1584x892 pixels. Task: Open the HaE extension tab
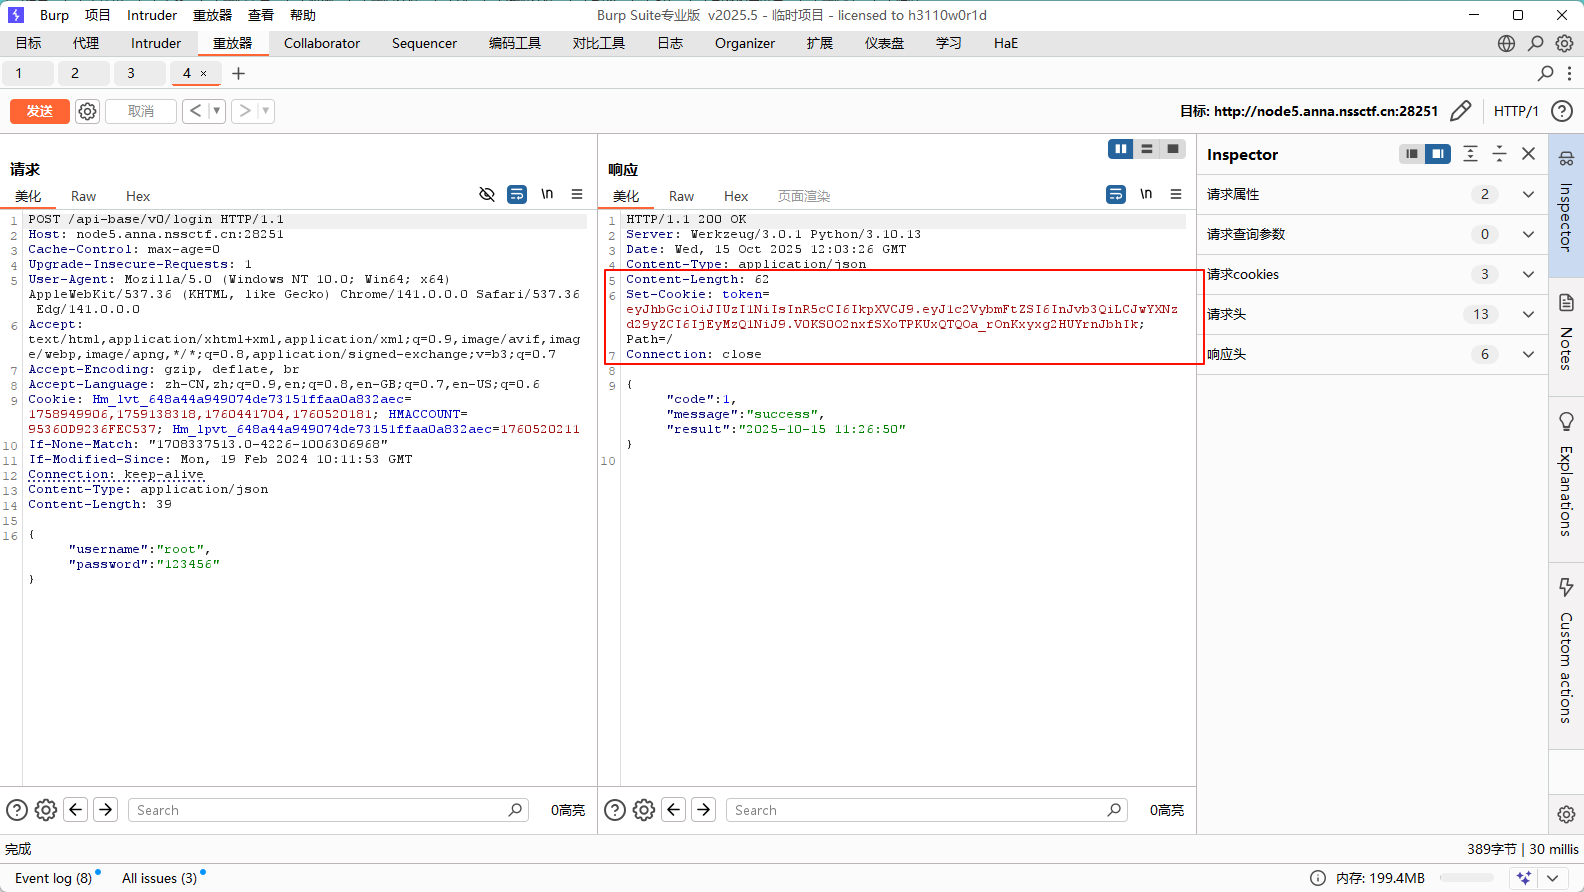coord(1006,43)
